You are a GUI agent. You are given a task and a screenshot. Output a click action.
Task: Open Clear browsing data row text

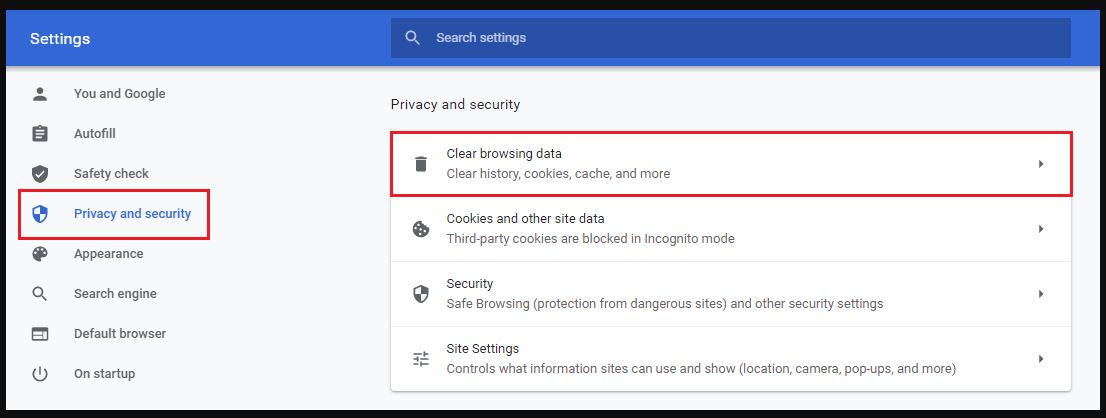[504, 155]
